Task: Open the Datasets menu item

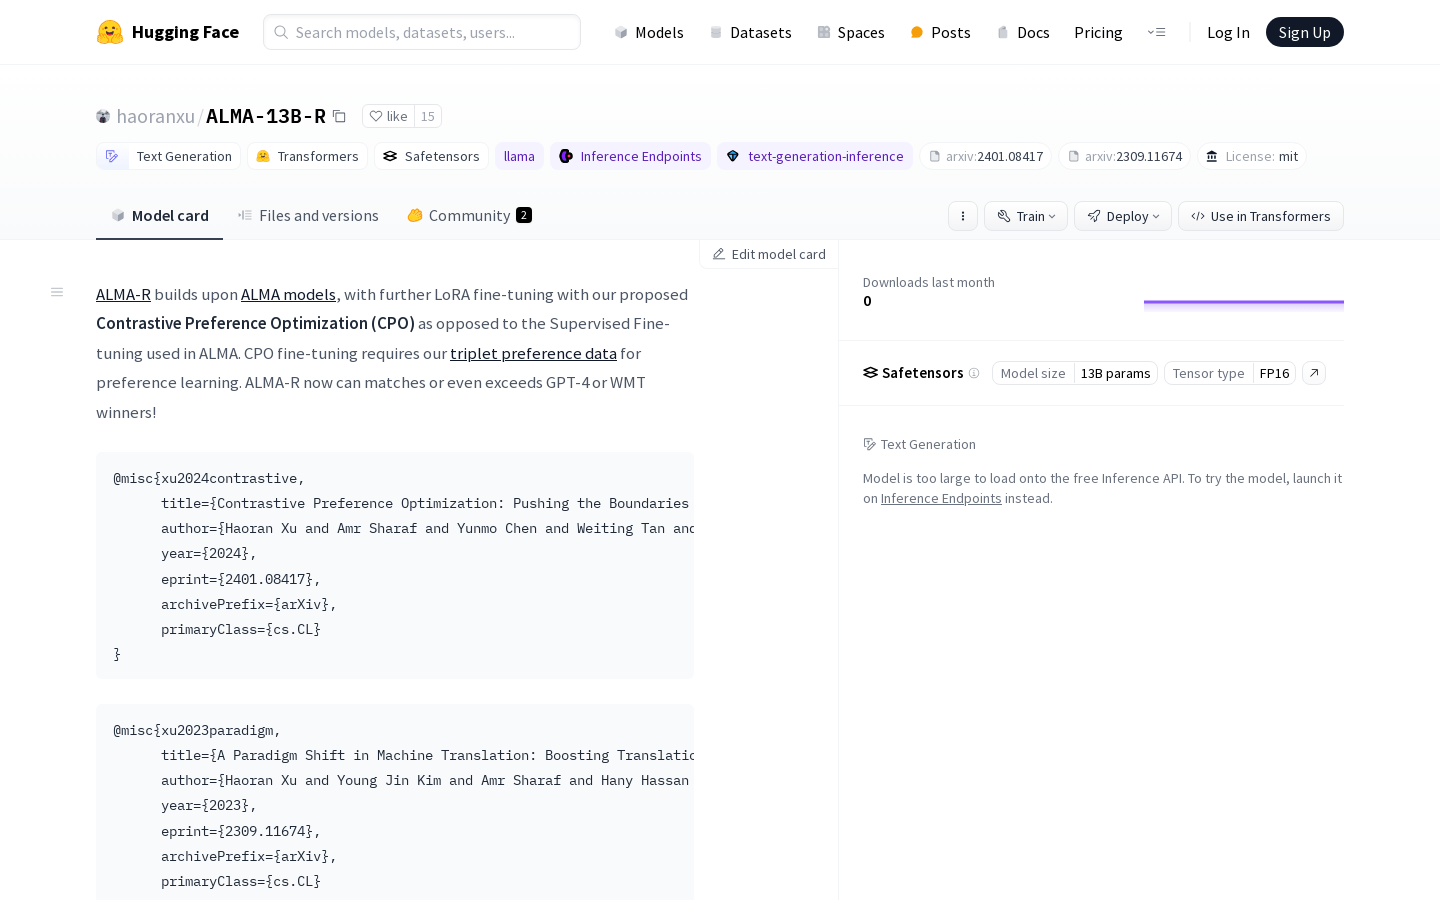Action: click(x=750, y=32)
